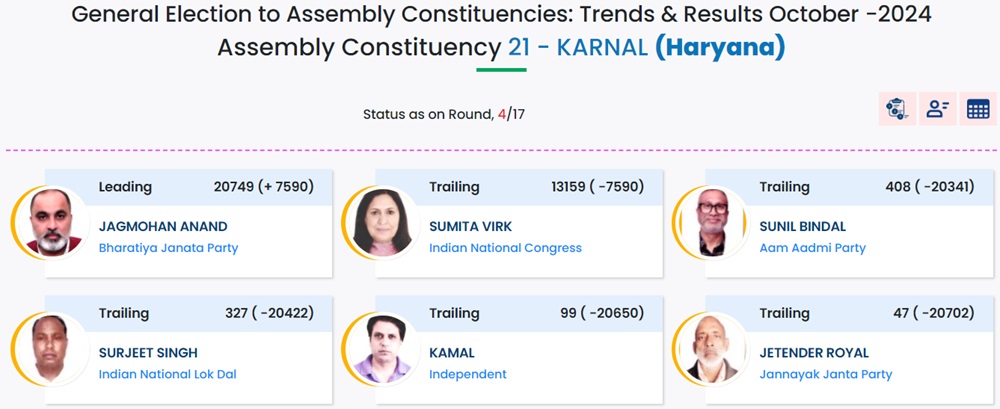Click Jetender Royal's candidate photo

(708, 349)
